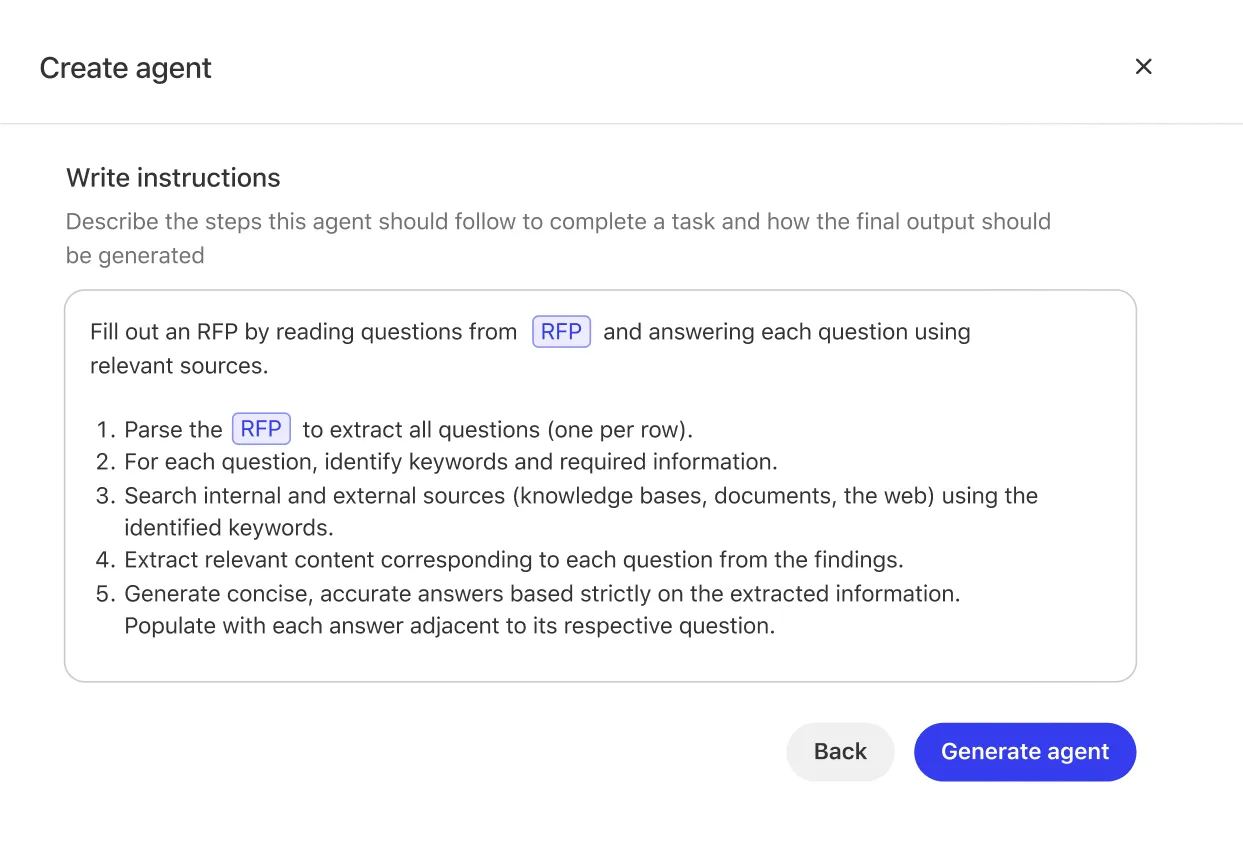Click step 4 'Extract relevant content' line

pyautogui.click(x=514, y=560)
